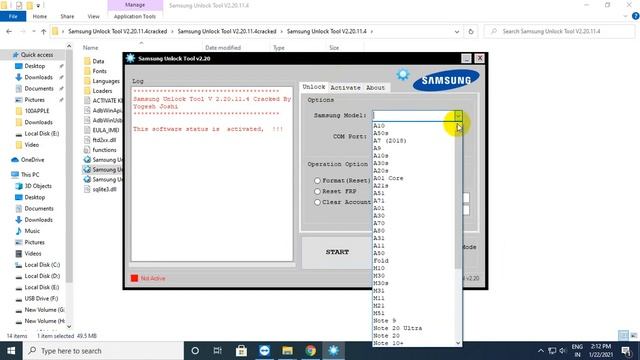Click the Samsung Unlock Tool title bar icon

tap(131, 58)
